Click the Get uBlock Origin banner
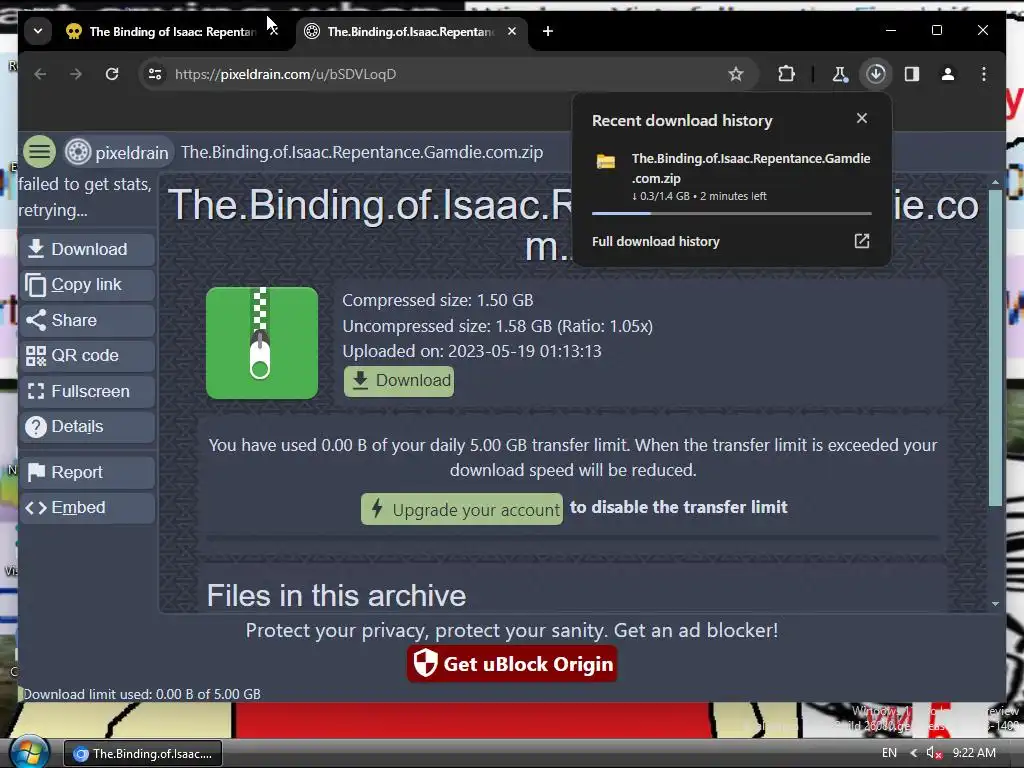The image size is (1024, 768). click(x=512, y=664)
